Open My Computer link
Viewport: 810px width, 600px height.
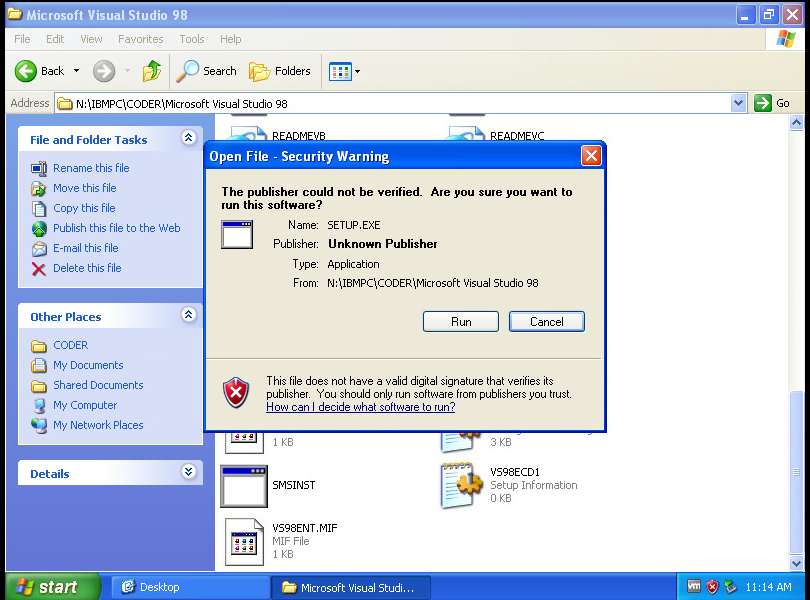click(85, 405)
